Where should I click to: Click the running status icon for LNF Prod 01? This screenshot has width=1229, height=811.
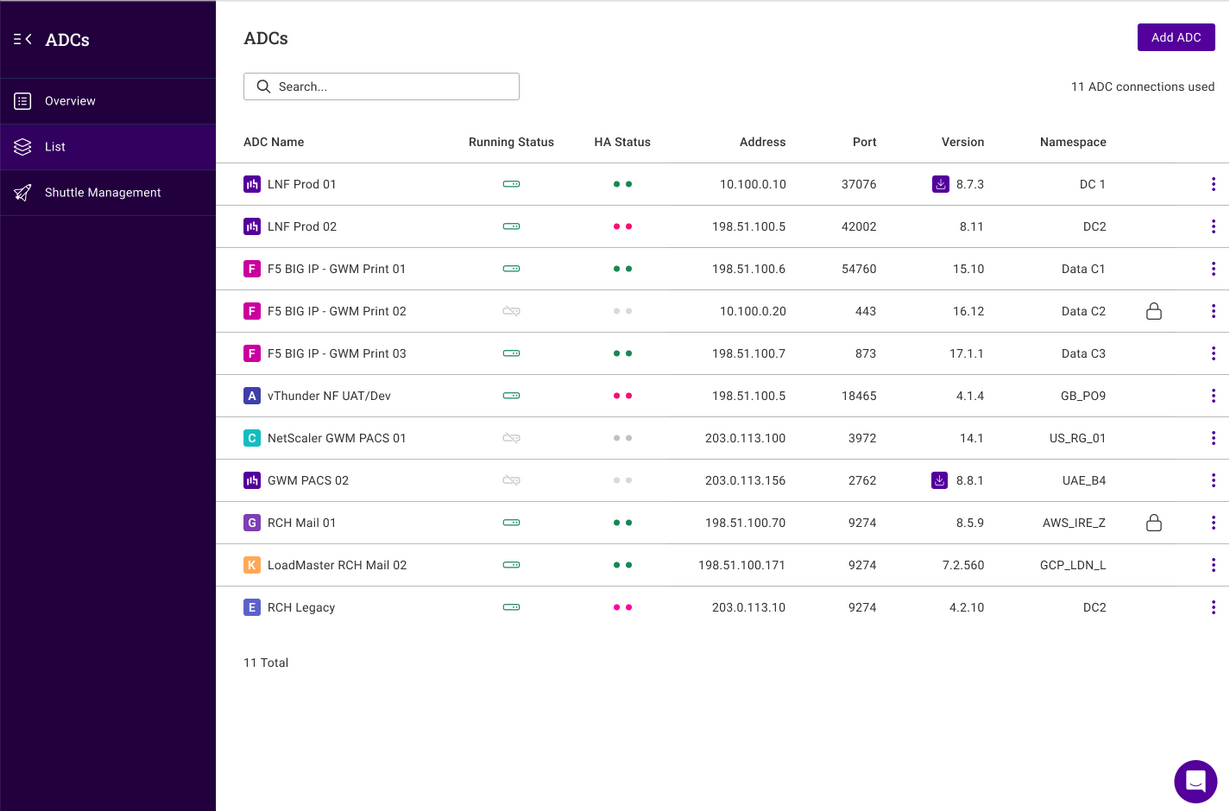tap(511, 184)
